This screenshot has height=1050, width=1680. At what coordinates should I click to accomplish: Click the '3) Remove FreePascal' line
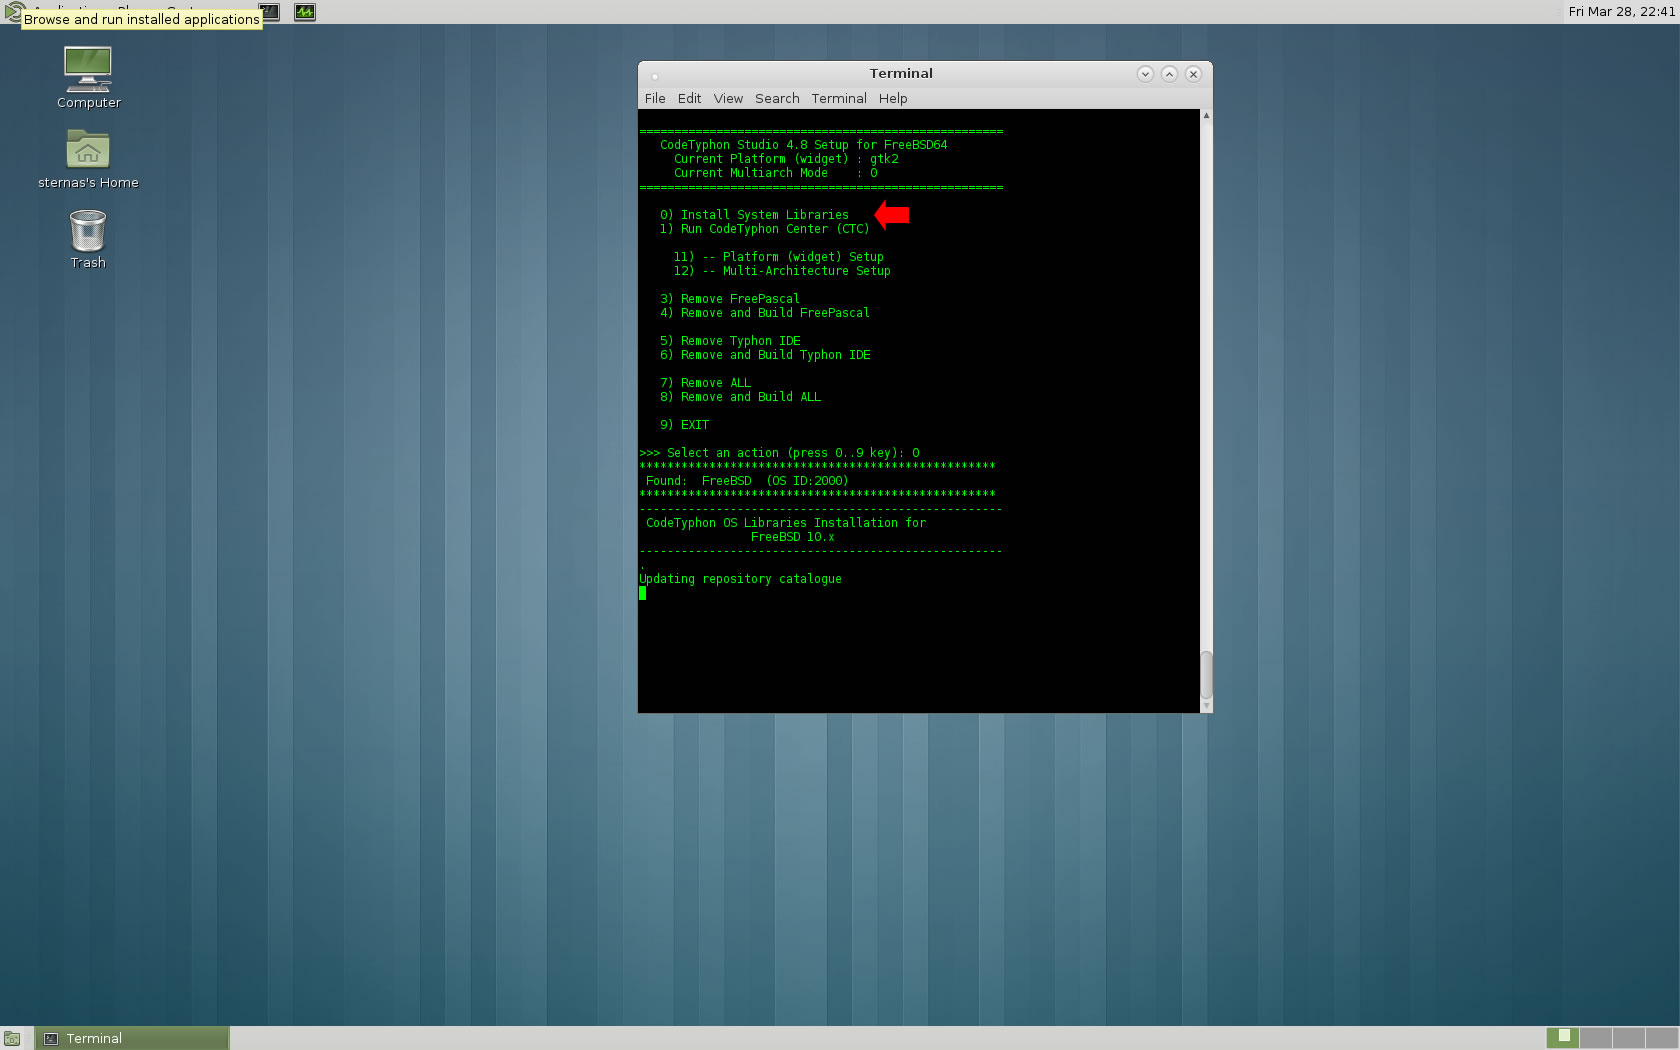[x=730, y=299]
